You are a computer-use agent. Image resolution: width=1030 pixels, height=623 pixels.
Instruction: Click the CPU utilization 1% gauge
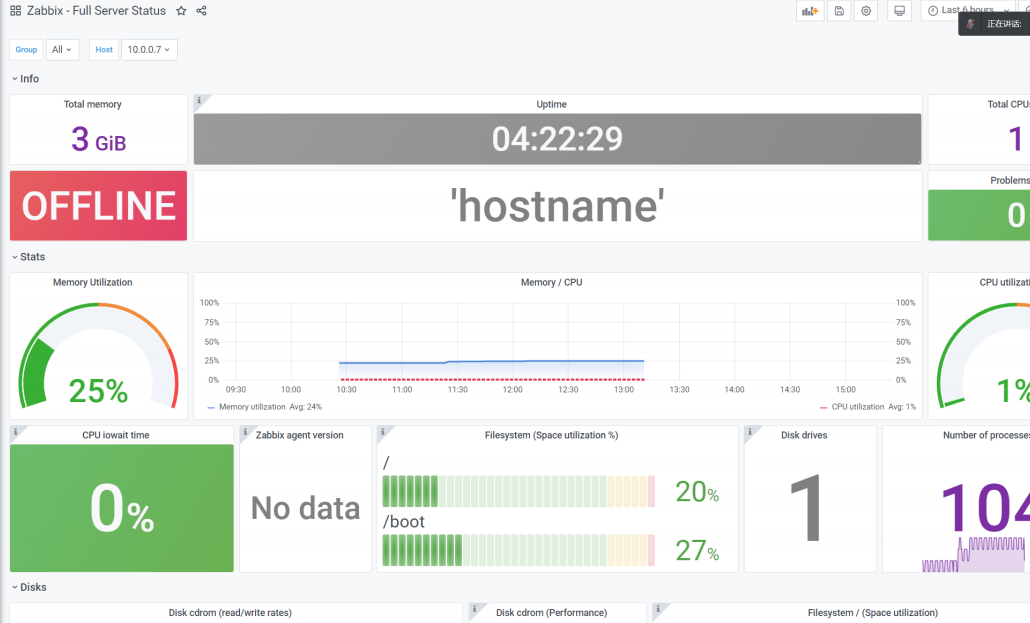point(983,355)
